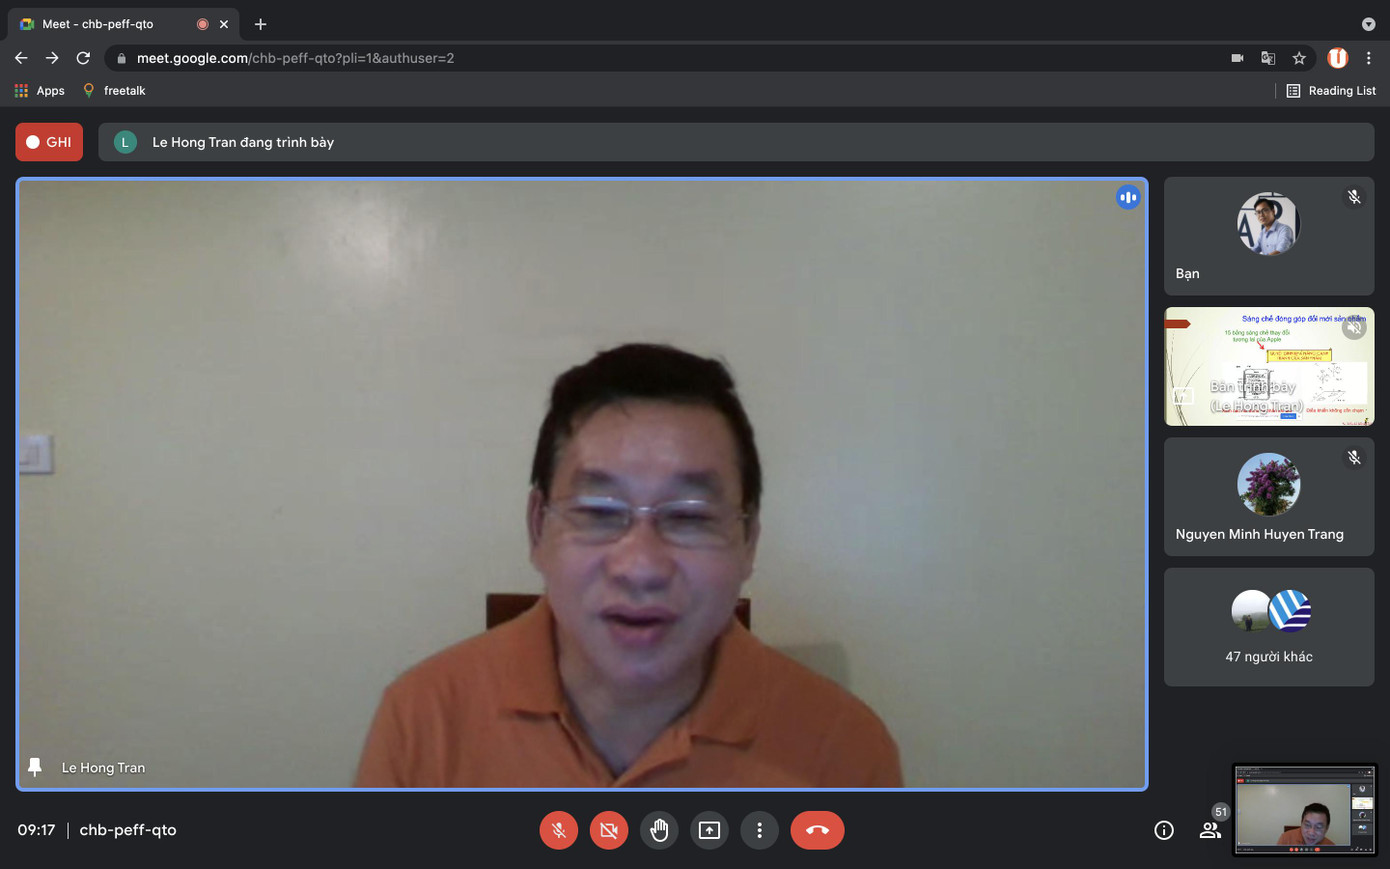Turn on the camera
Screen dimensions: 1390x869
[608, 830]
